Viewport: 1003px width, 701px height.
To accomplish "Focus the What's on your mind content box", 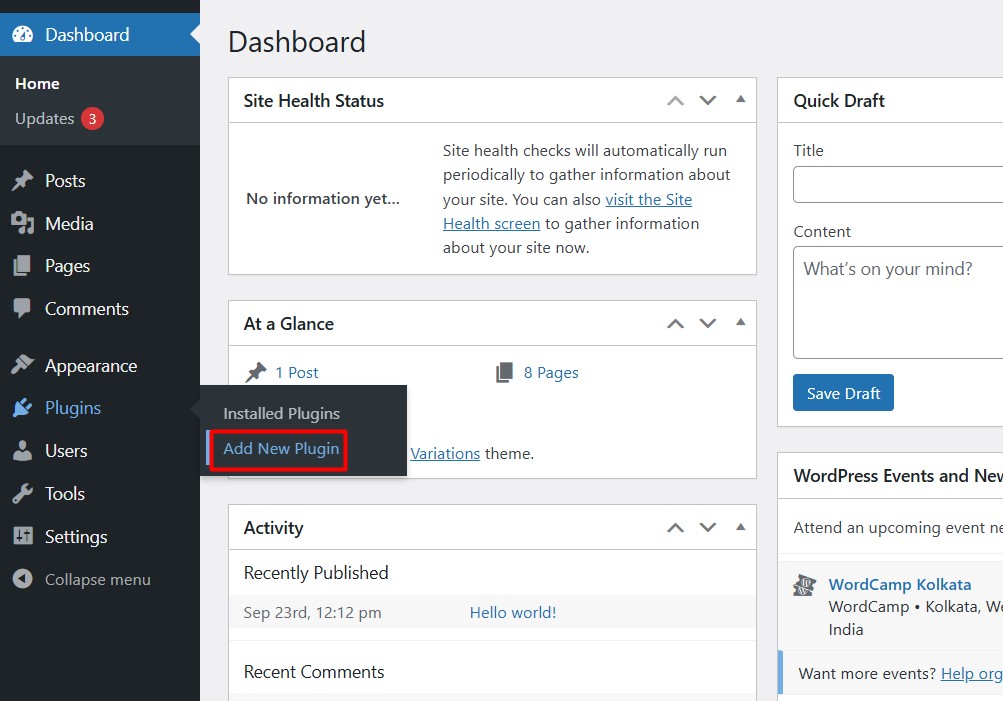I will pos(898,303).
